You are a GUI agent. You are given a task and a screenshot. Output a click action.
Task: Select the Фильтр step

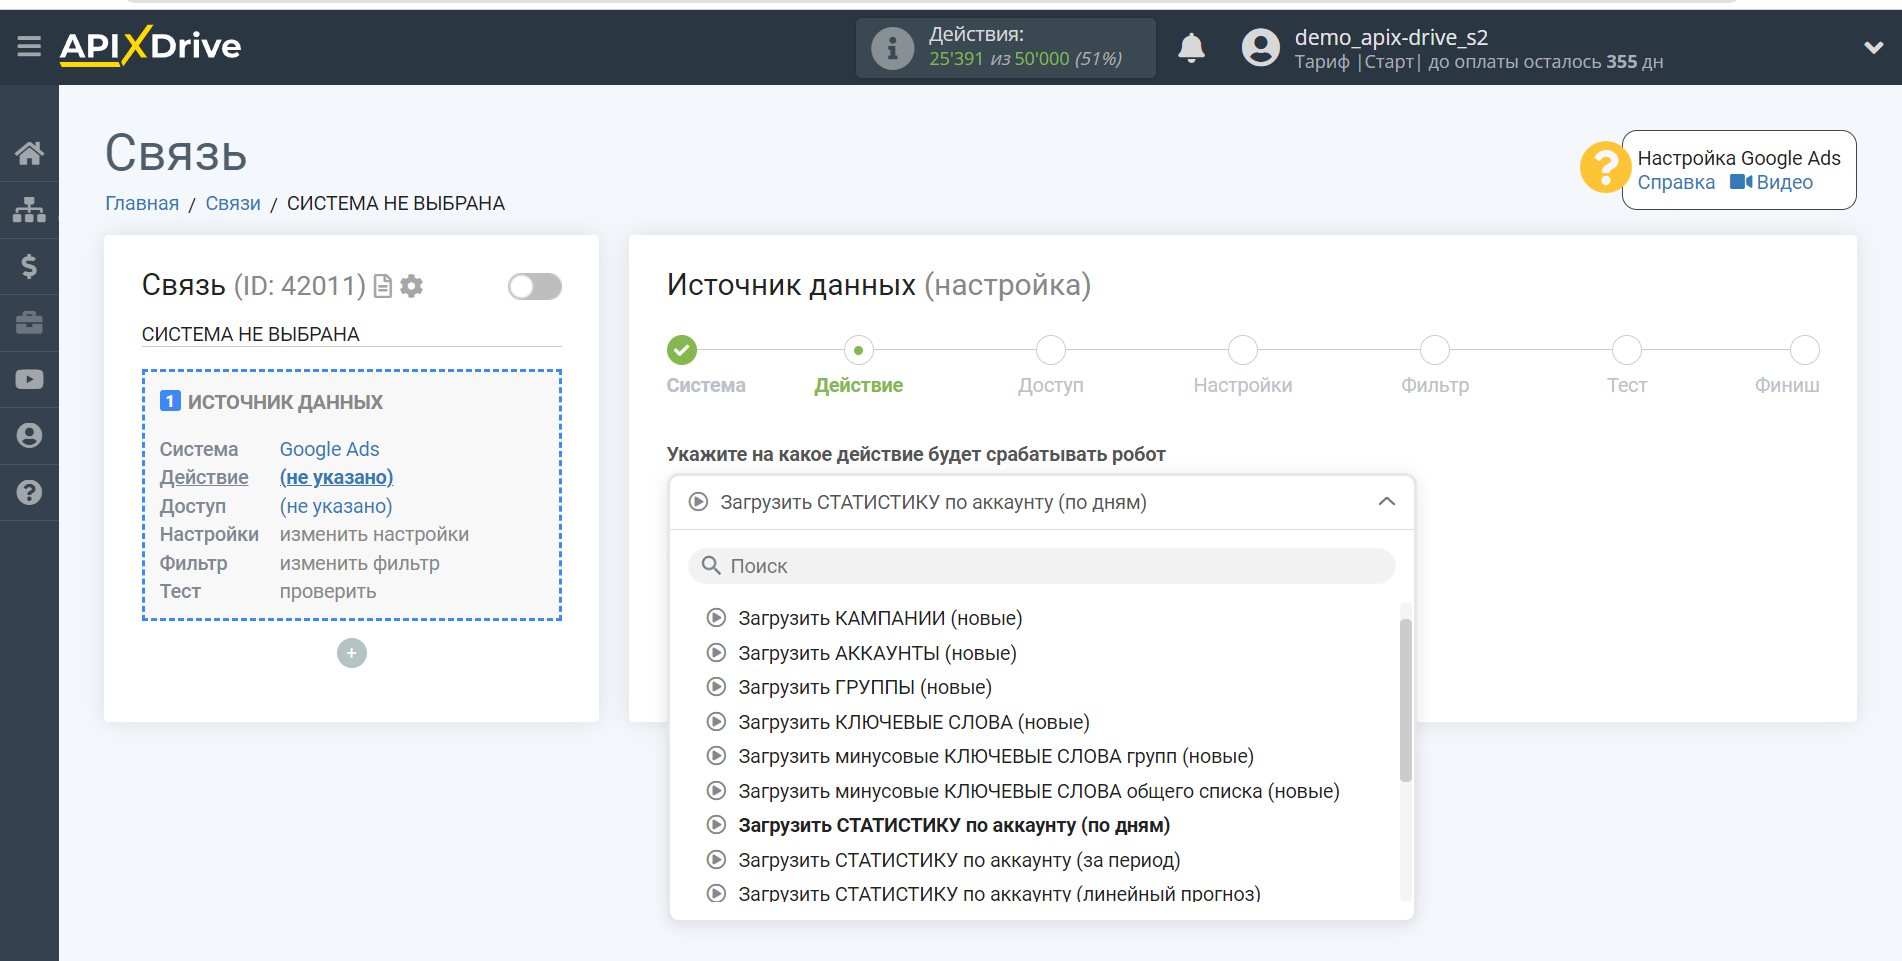(1435, 350)
